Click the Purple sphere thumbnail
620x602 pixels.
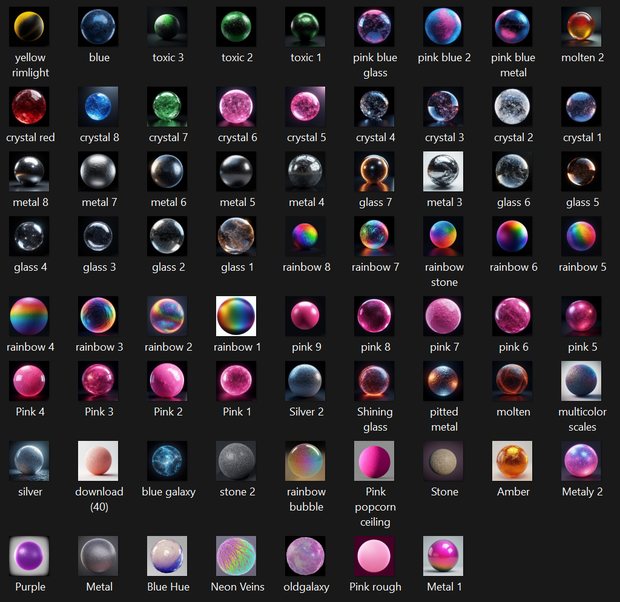29,556
